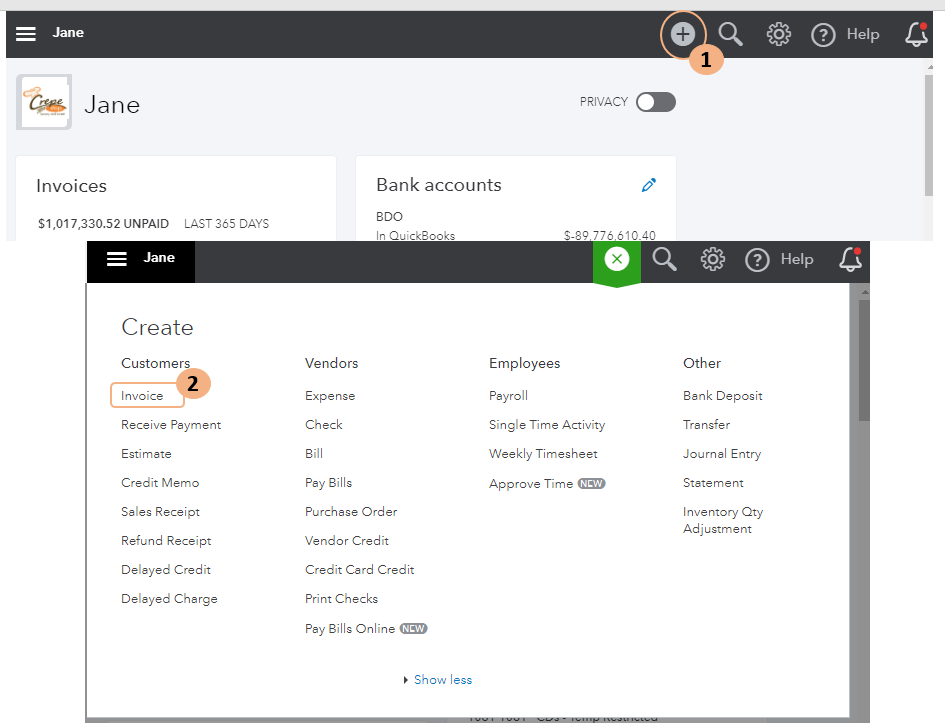Viewport: 945px width, 728px height.
Task: Choose Receive Payment from Create menu
Action: (x=171, y=425)
